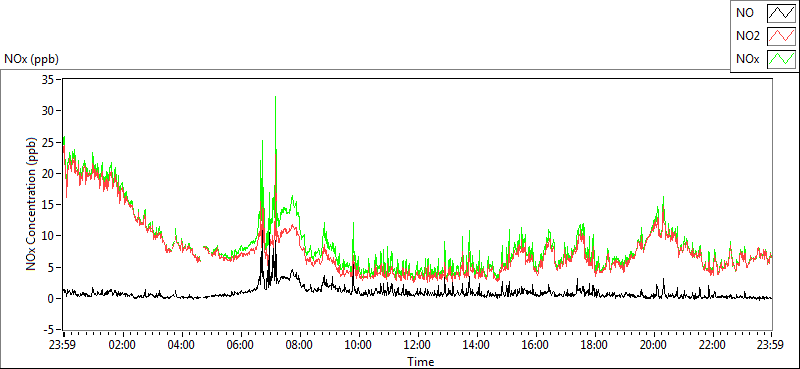This screenshot has height=369, width=800.
Task: Click the NO2 red legend swatch
Action: (781, 36)
